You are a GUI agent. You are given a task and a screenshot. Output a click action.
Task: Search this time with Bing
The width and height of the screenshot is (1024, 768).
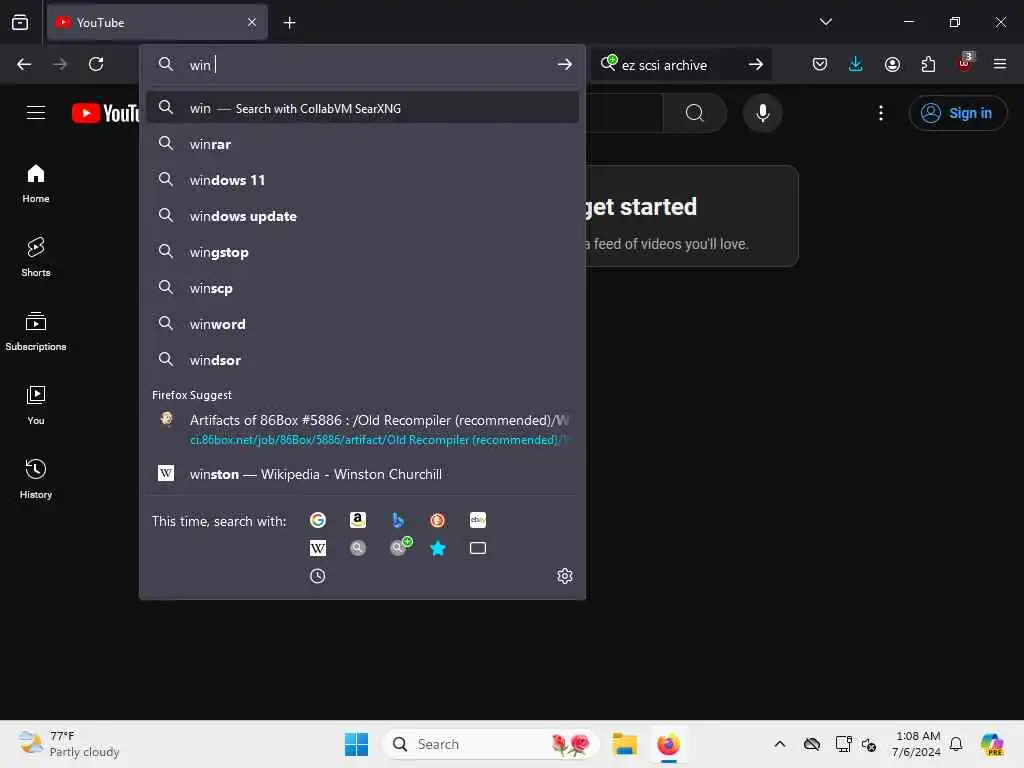tap(398, 520)
